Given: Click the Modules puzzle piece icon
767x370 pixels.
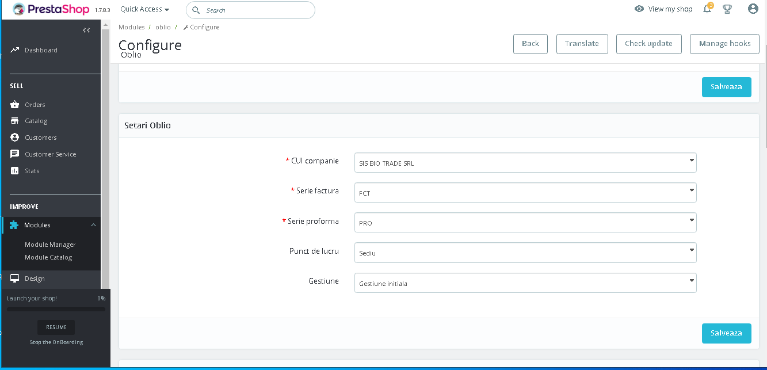Looking at the screenshot, I should pyautogui.click(x=15, y=225).
